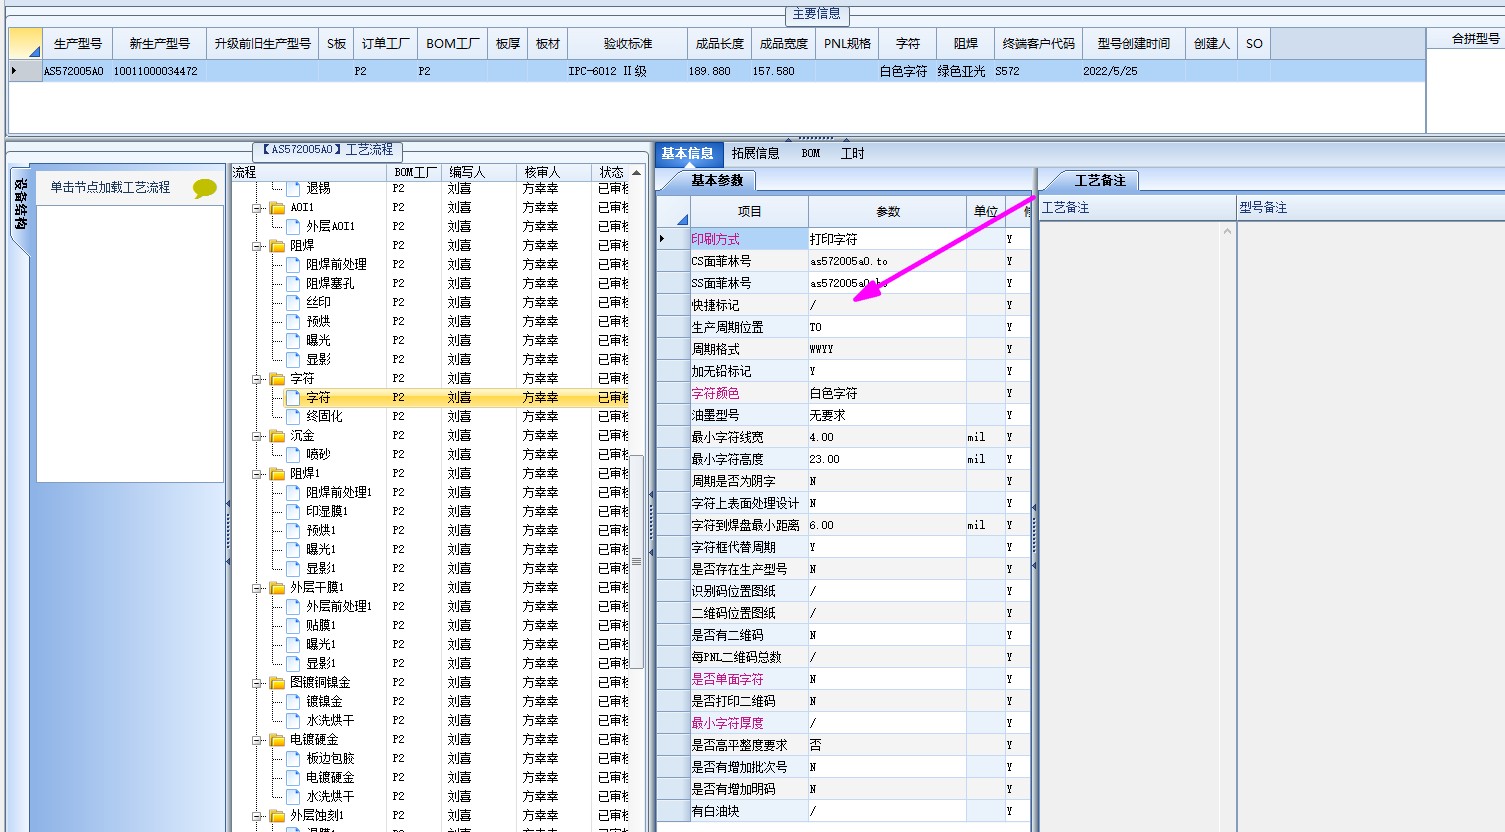The height and width of the screenshot is (832, 1505).
Task: Click the 型号创建时间 column header
Action: click(1133, 44)
